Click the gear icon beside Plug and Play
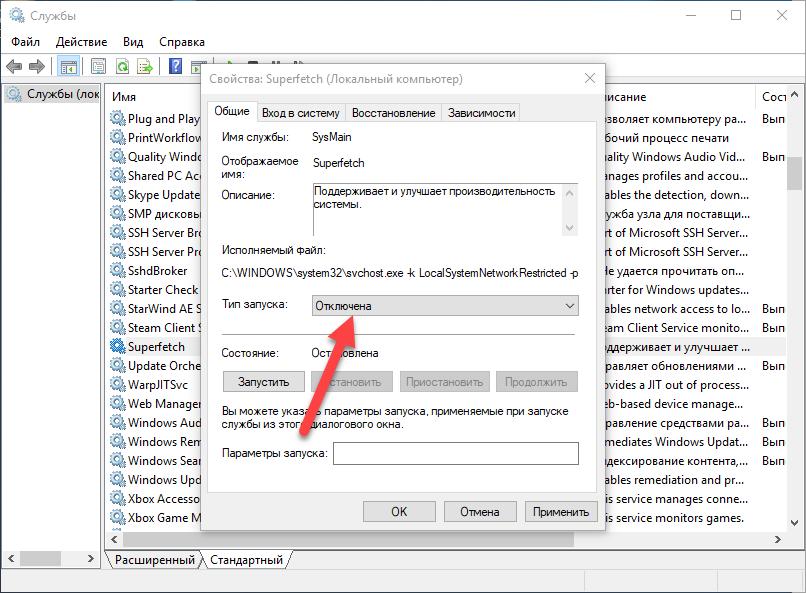806x593 pixels. pos(118,119)
